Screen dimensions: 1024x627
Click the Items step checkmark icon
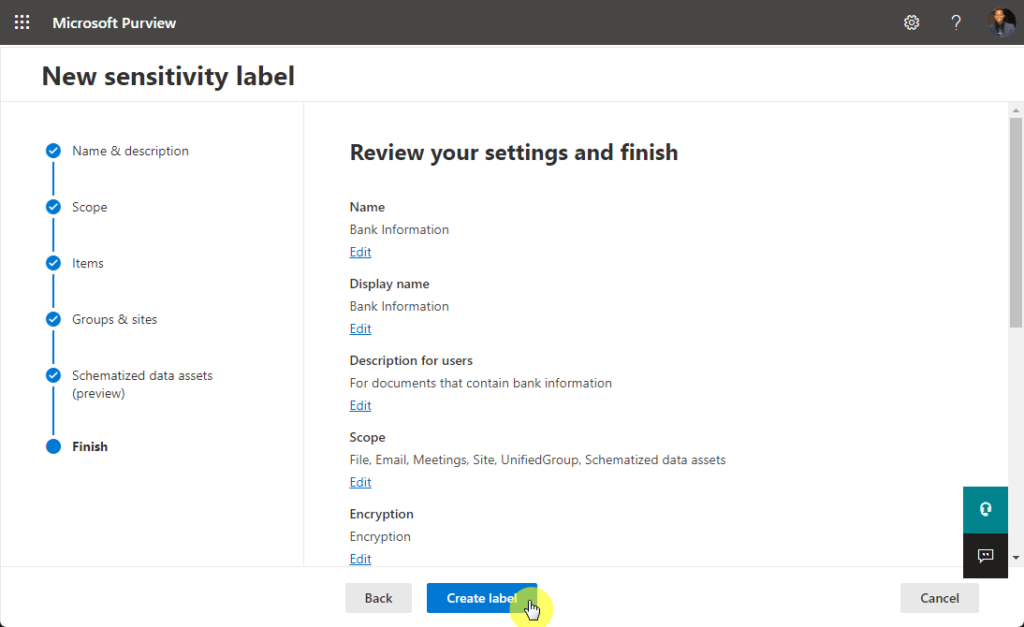click(54, 263)
